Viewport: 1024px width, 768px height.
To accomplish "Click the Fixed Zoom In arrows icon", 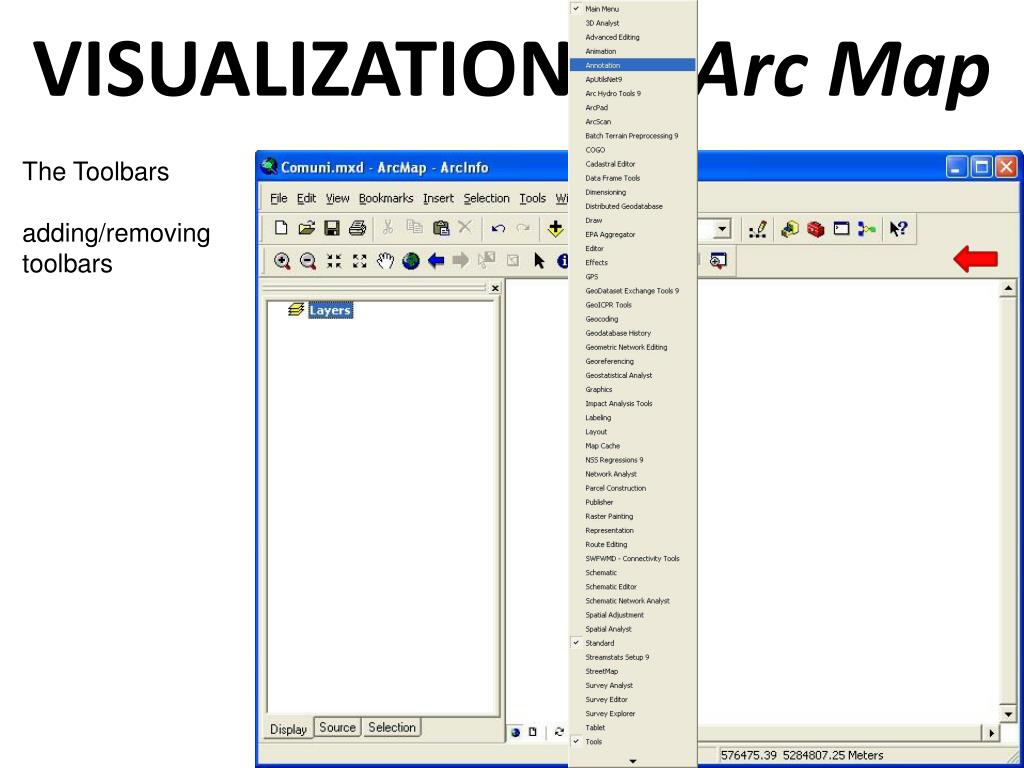I will pos(334,261).
